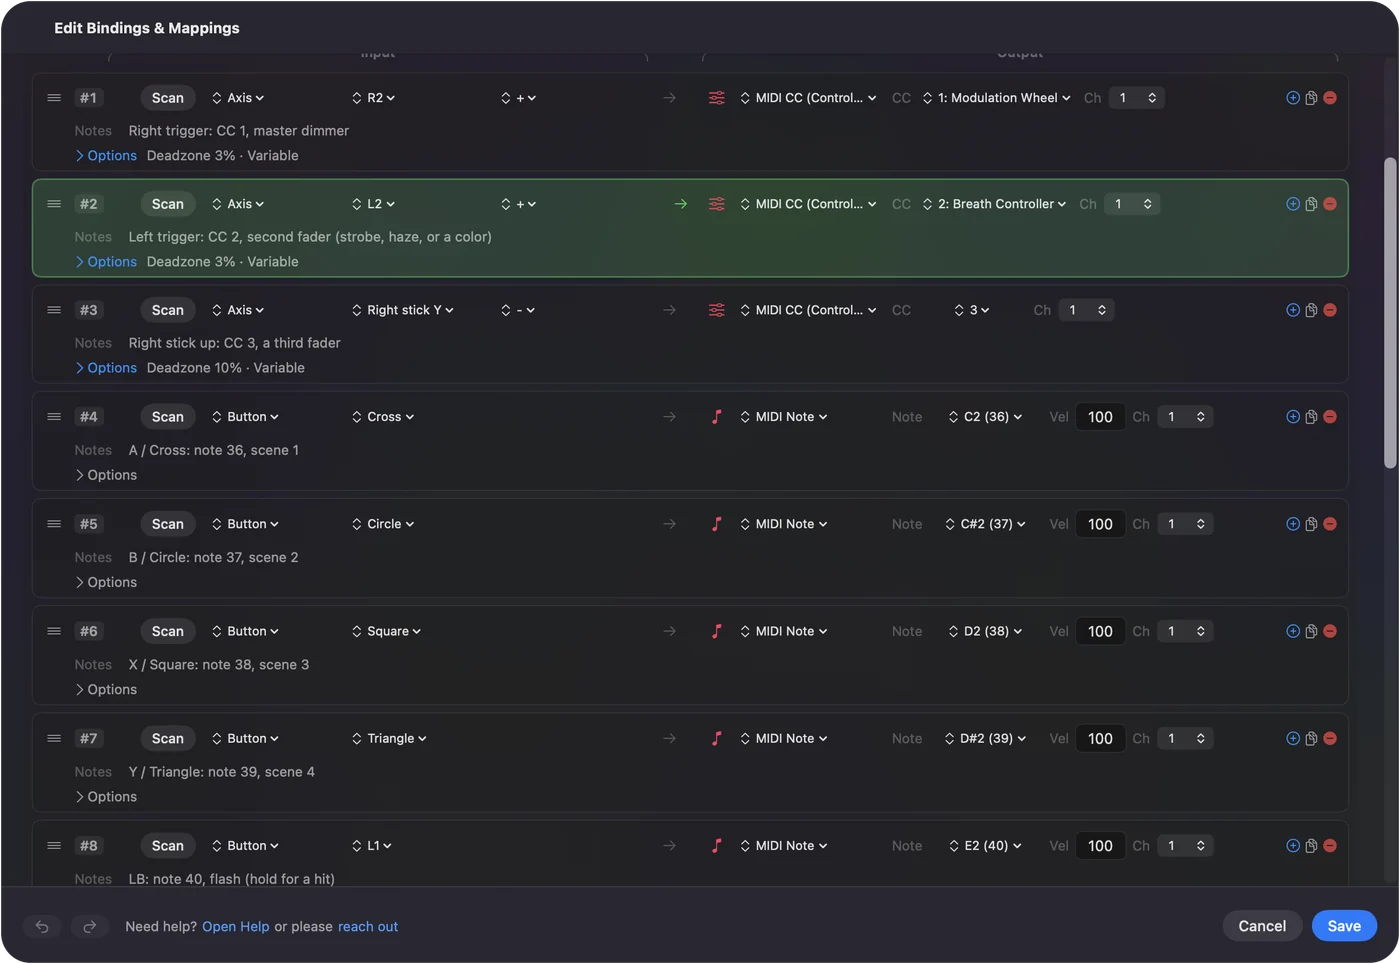Click the velocity field in row #8

pyautogui.click(x=1100, y=846)
